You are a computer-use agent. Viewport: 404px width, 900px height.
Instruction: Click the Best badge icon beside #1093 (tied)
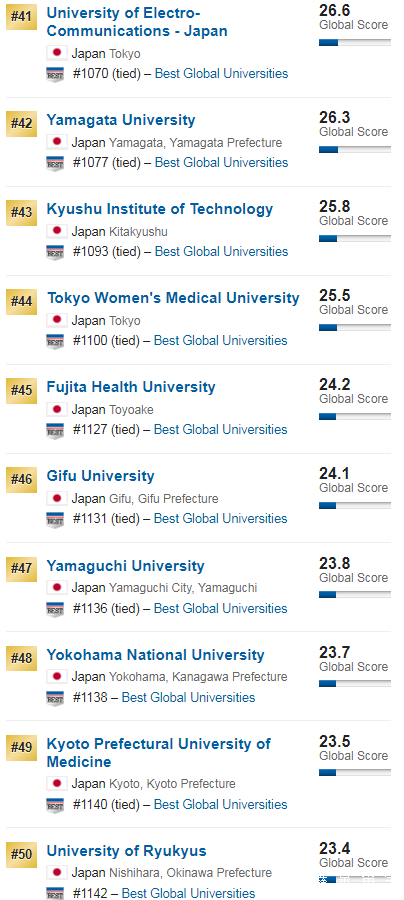pyautogui.click(x=55, y=252)
